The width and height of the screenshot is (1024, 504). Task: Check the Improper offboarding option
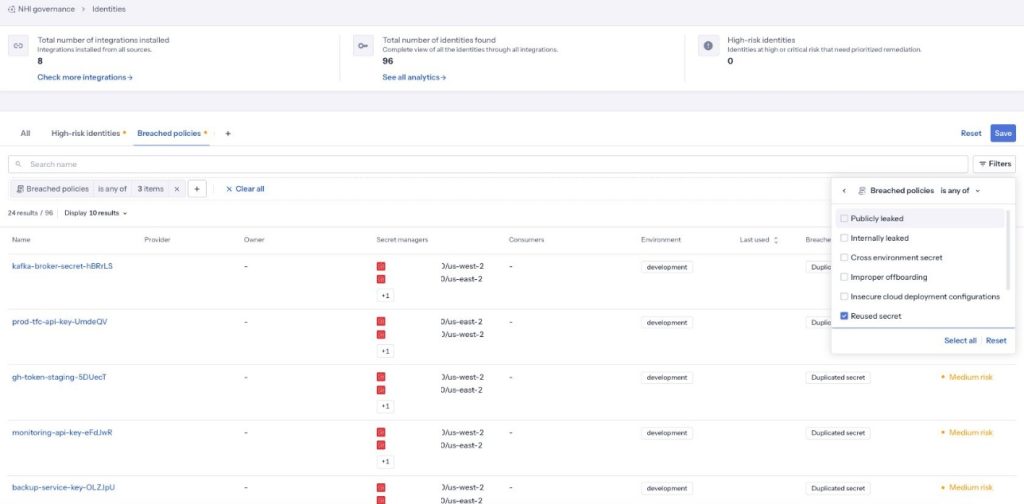click(844, 277)
